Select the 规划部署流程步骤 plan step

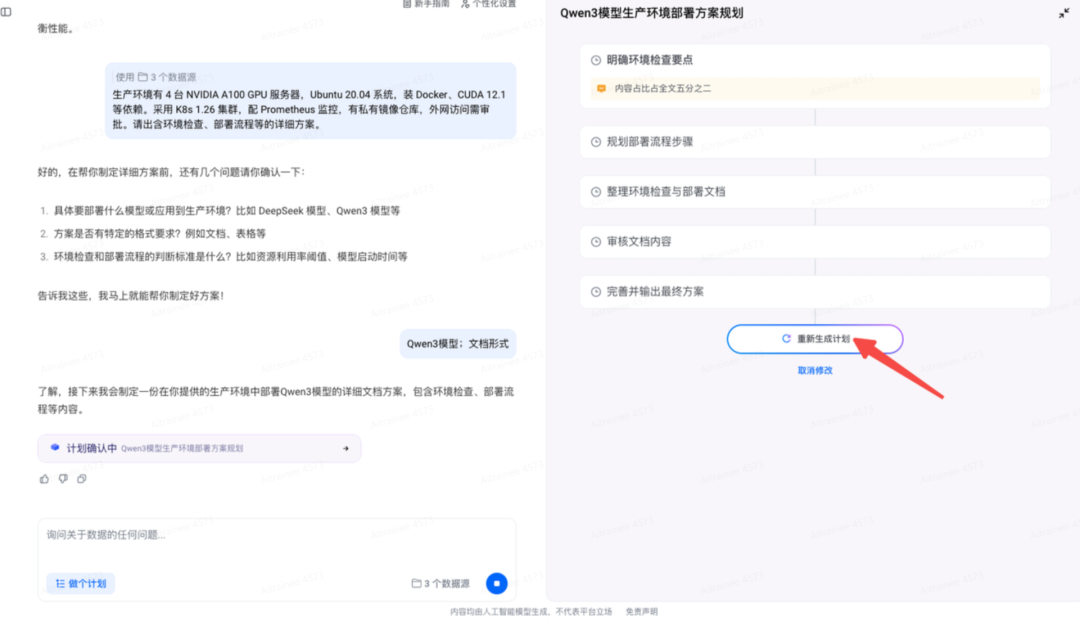click(815, 142)
